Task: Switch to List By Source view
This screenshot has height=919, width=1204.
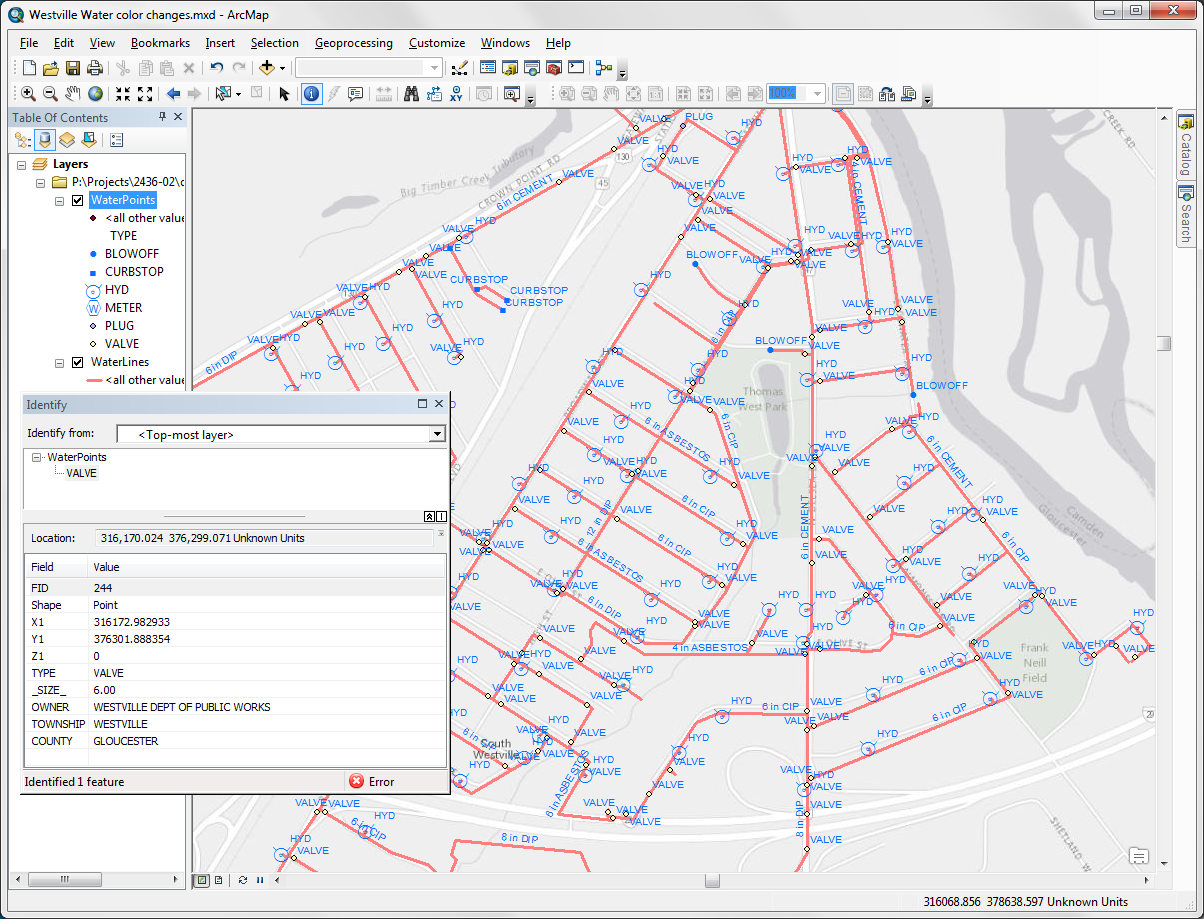Action: pos(44,140)
